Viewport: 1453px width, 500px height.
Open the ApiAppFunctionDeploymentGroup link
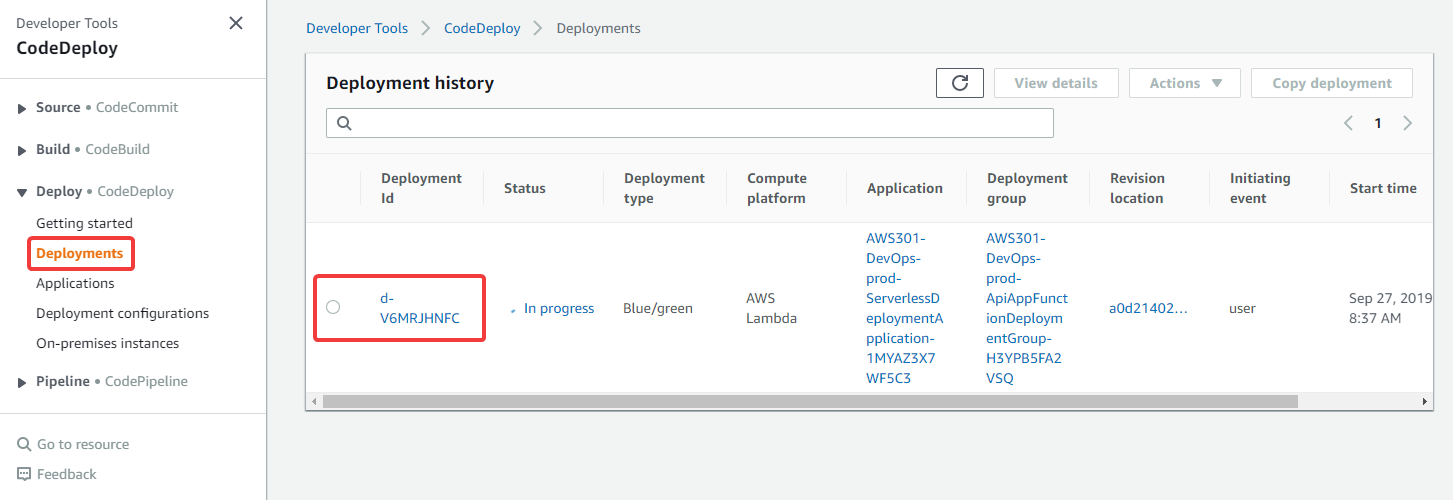[x=1027, y=308]
